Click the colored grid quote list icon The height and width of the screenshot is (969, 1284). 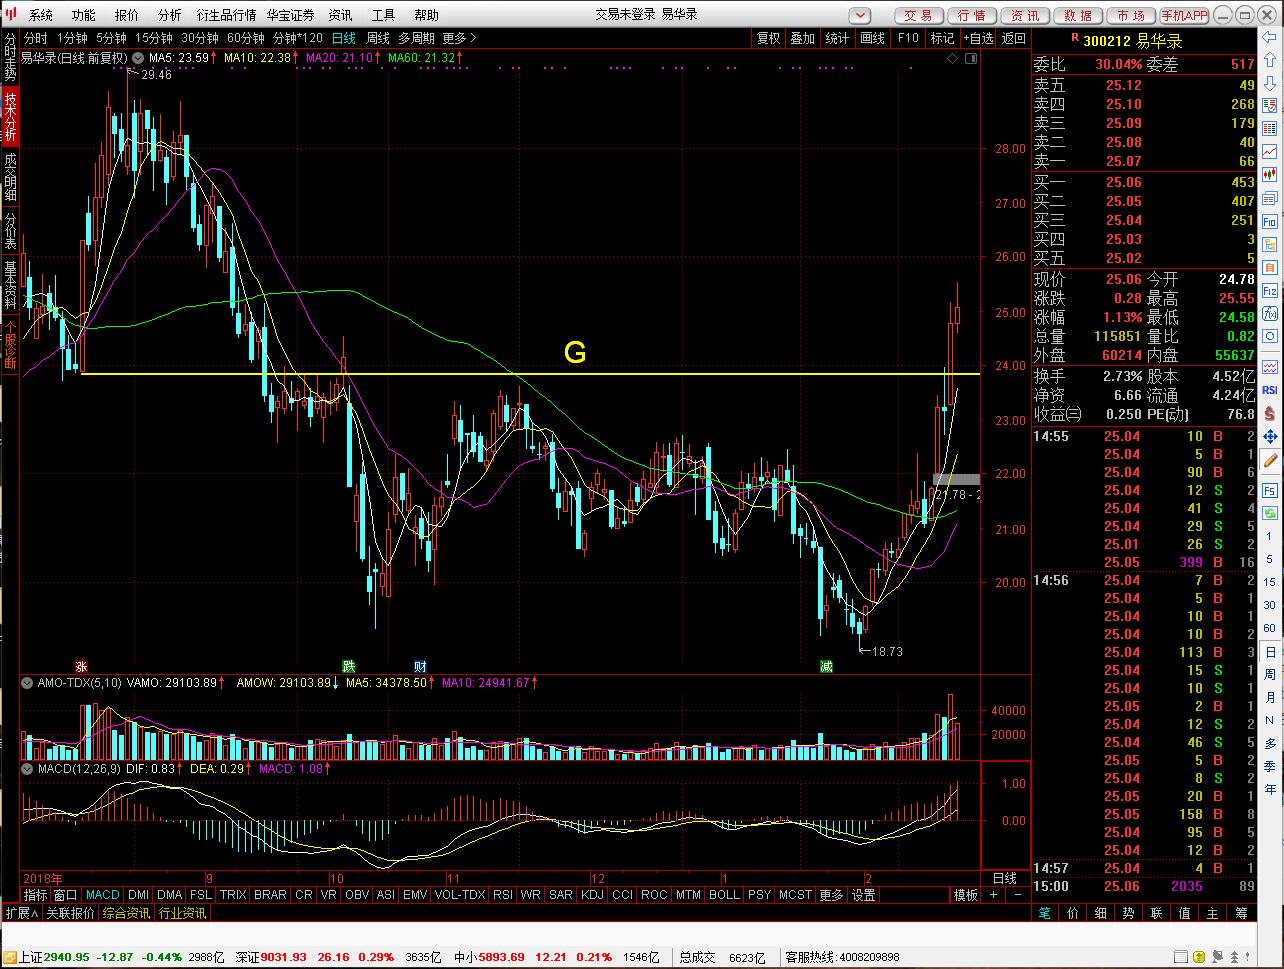[x=1270, y=128]
